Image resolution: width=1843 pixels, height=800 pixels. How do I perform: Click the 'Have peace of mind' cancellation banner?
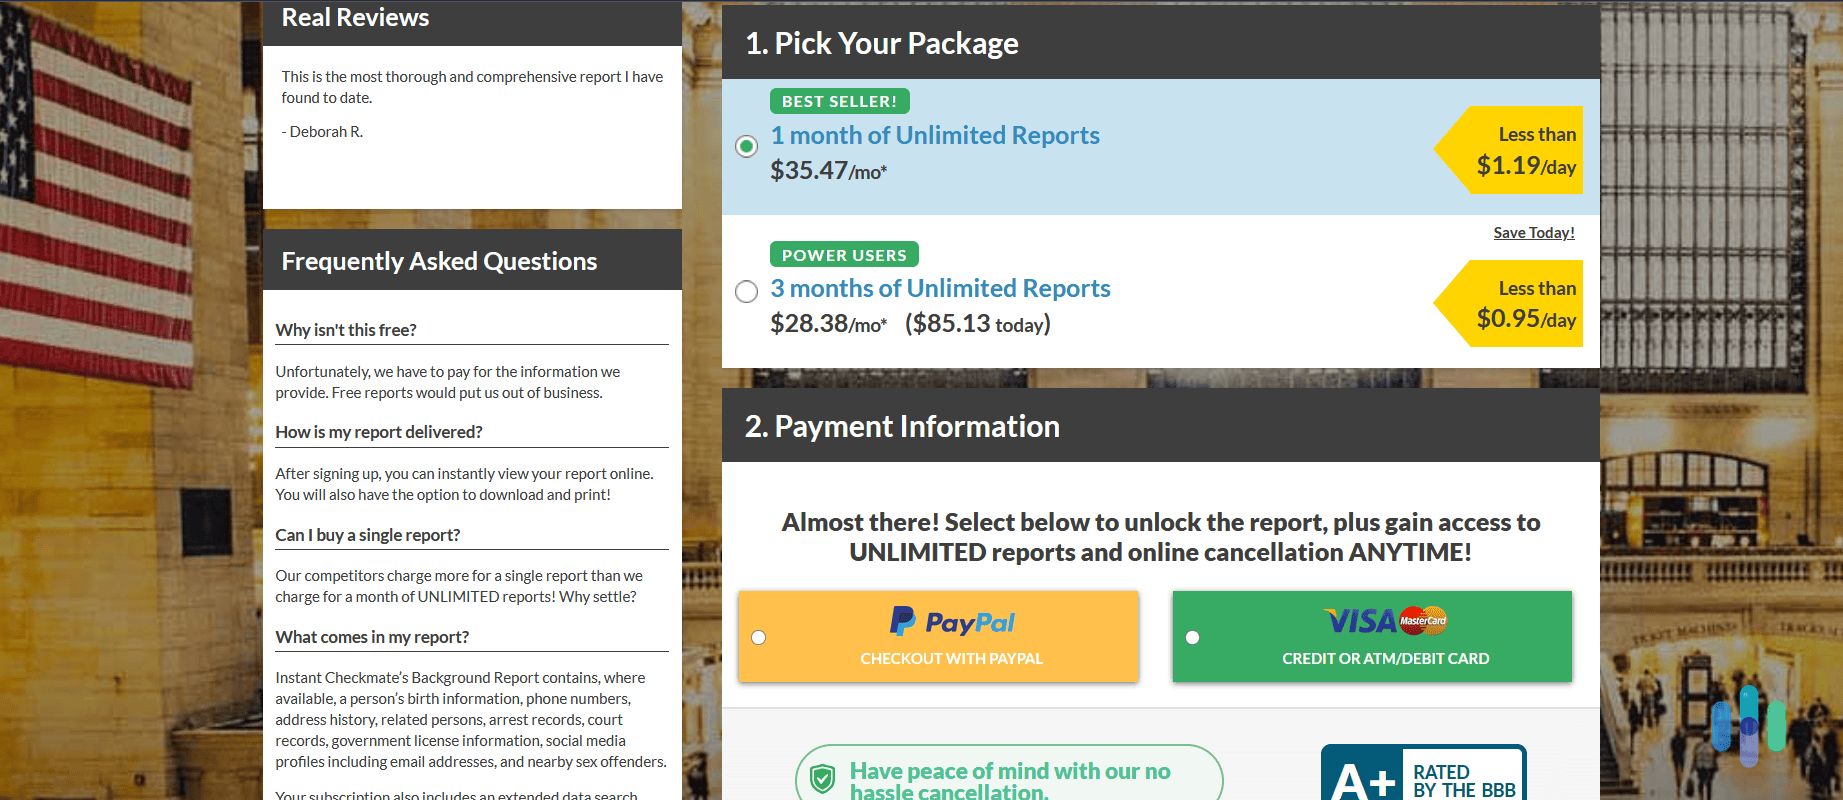point(1009,773)
